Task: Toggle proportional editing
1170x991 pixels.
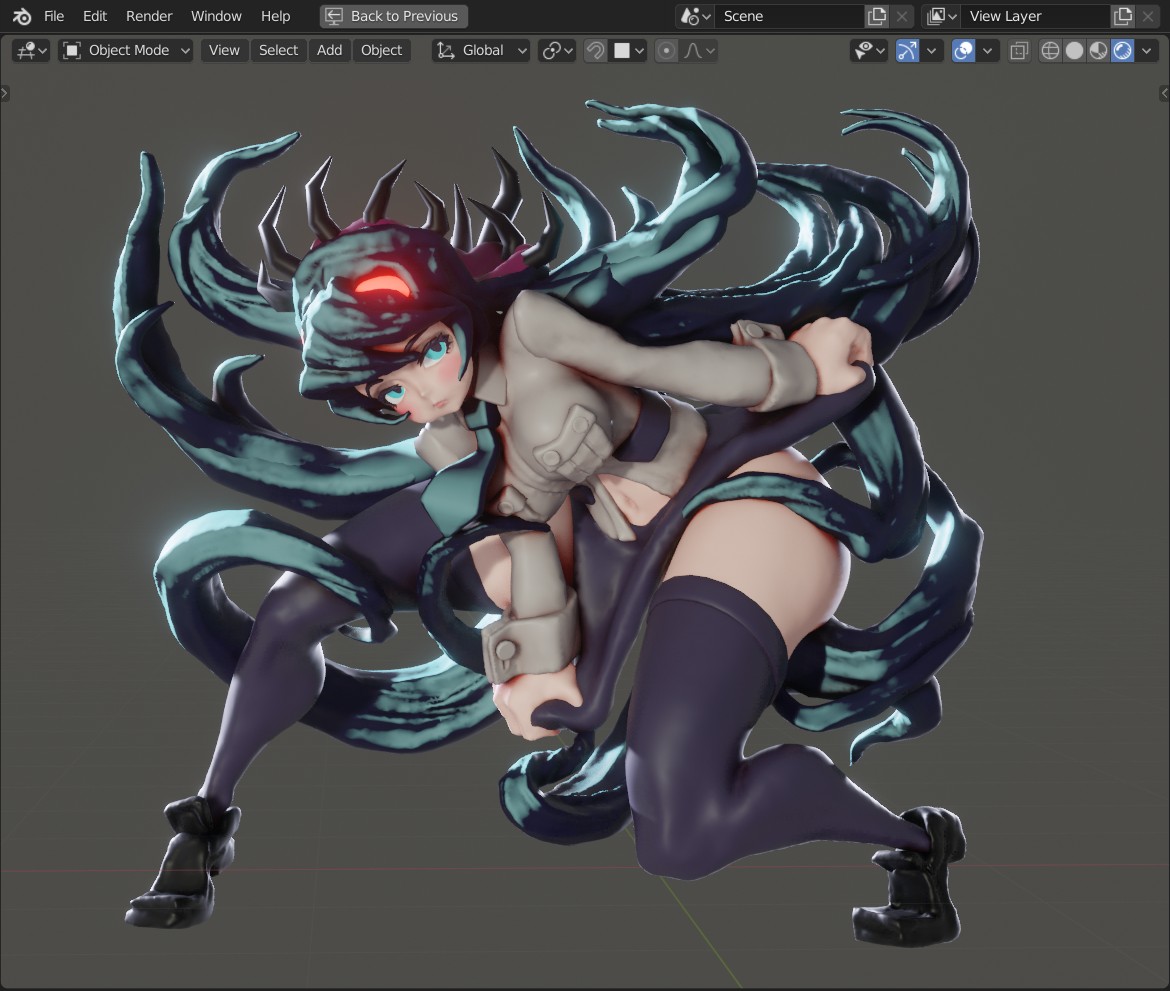Action: click(x=666, y=50)
